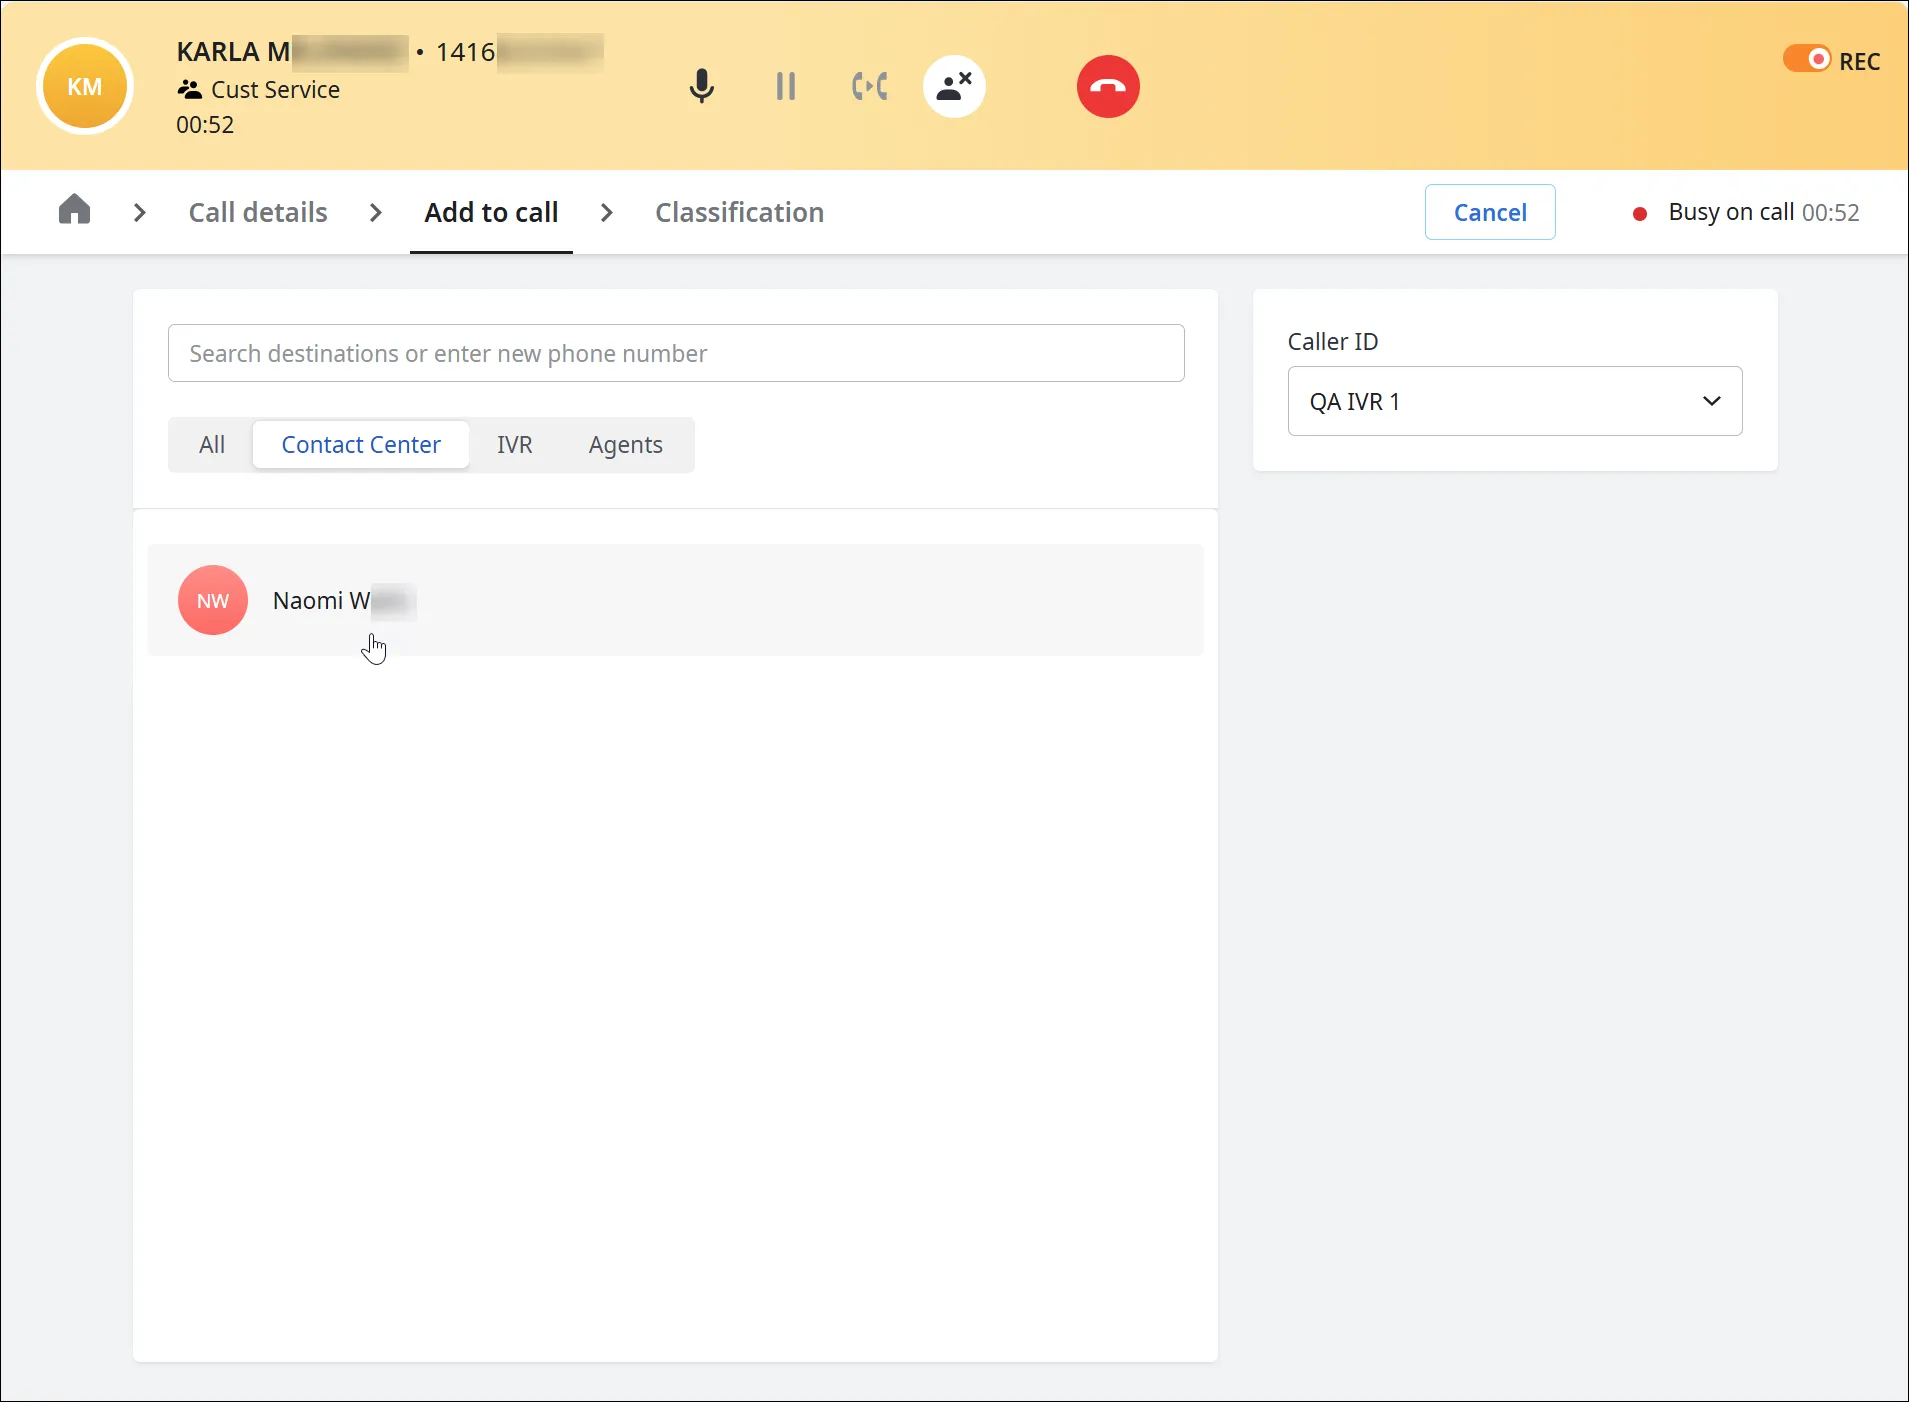
Task: Select Naomi W contact row
Action: click(x=676, y=600)
